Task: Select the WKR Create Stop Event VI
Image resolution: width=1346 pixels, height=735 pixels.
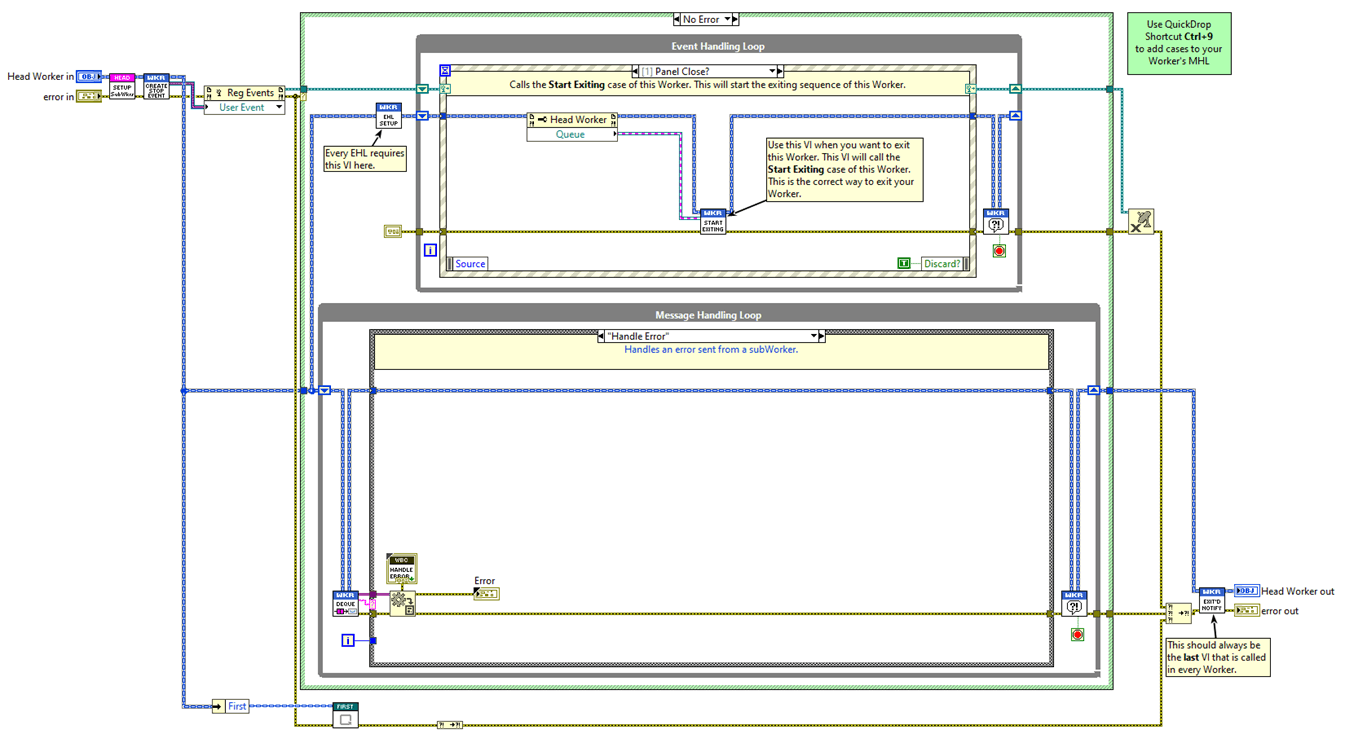Action: 157,86
